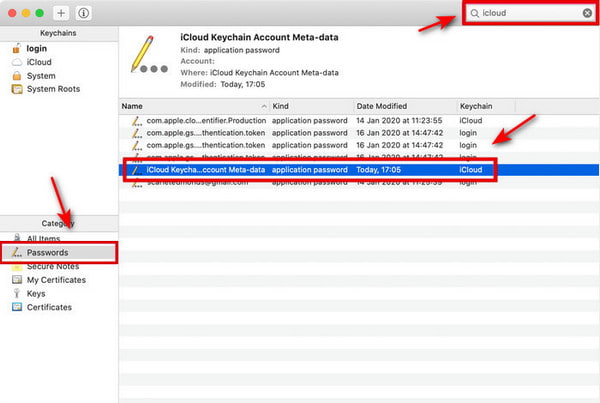The image size is (600, 403).
Task: Click "application password" in the highlighted row
Action: [x=310, y=170]
